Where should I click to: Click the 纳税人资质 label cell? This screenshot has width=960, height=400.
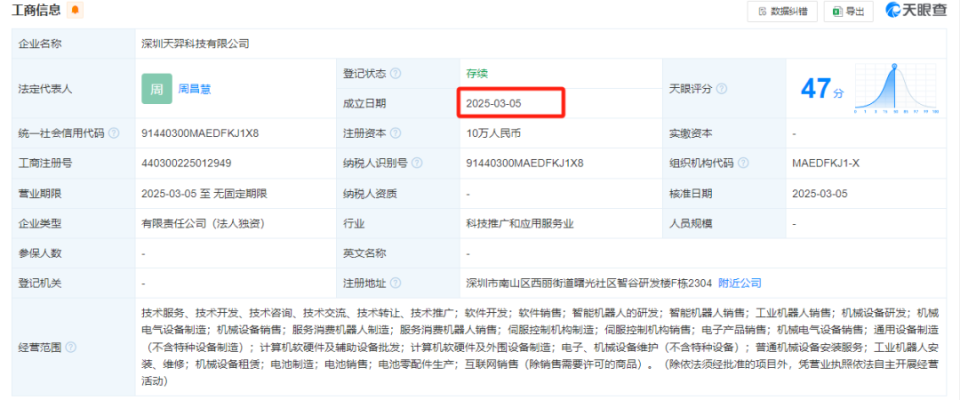(x=398, y=193)
